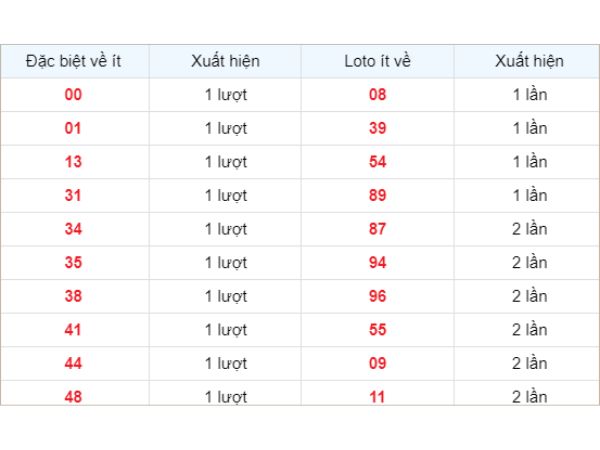Open loto number 87

pos(377,229)
